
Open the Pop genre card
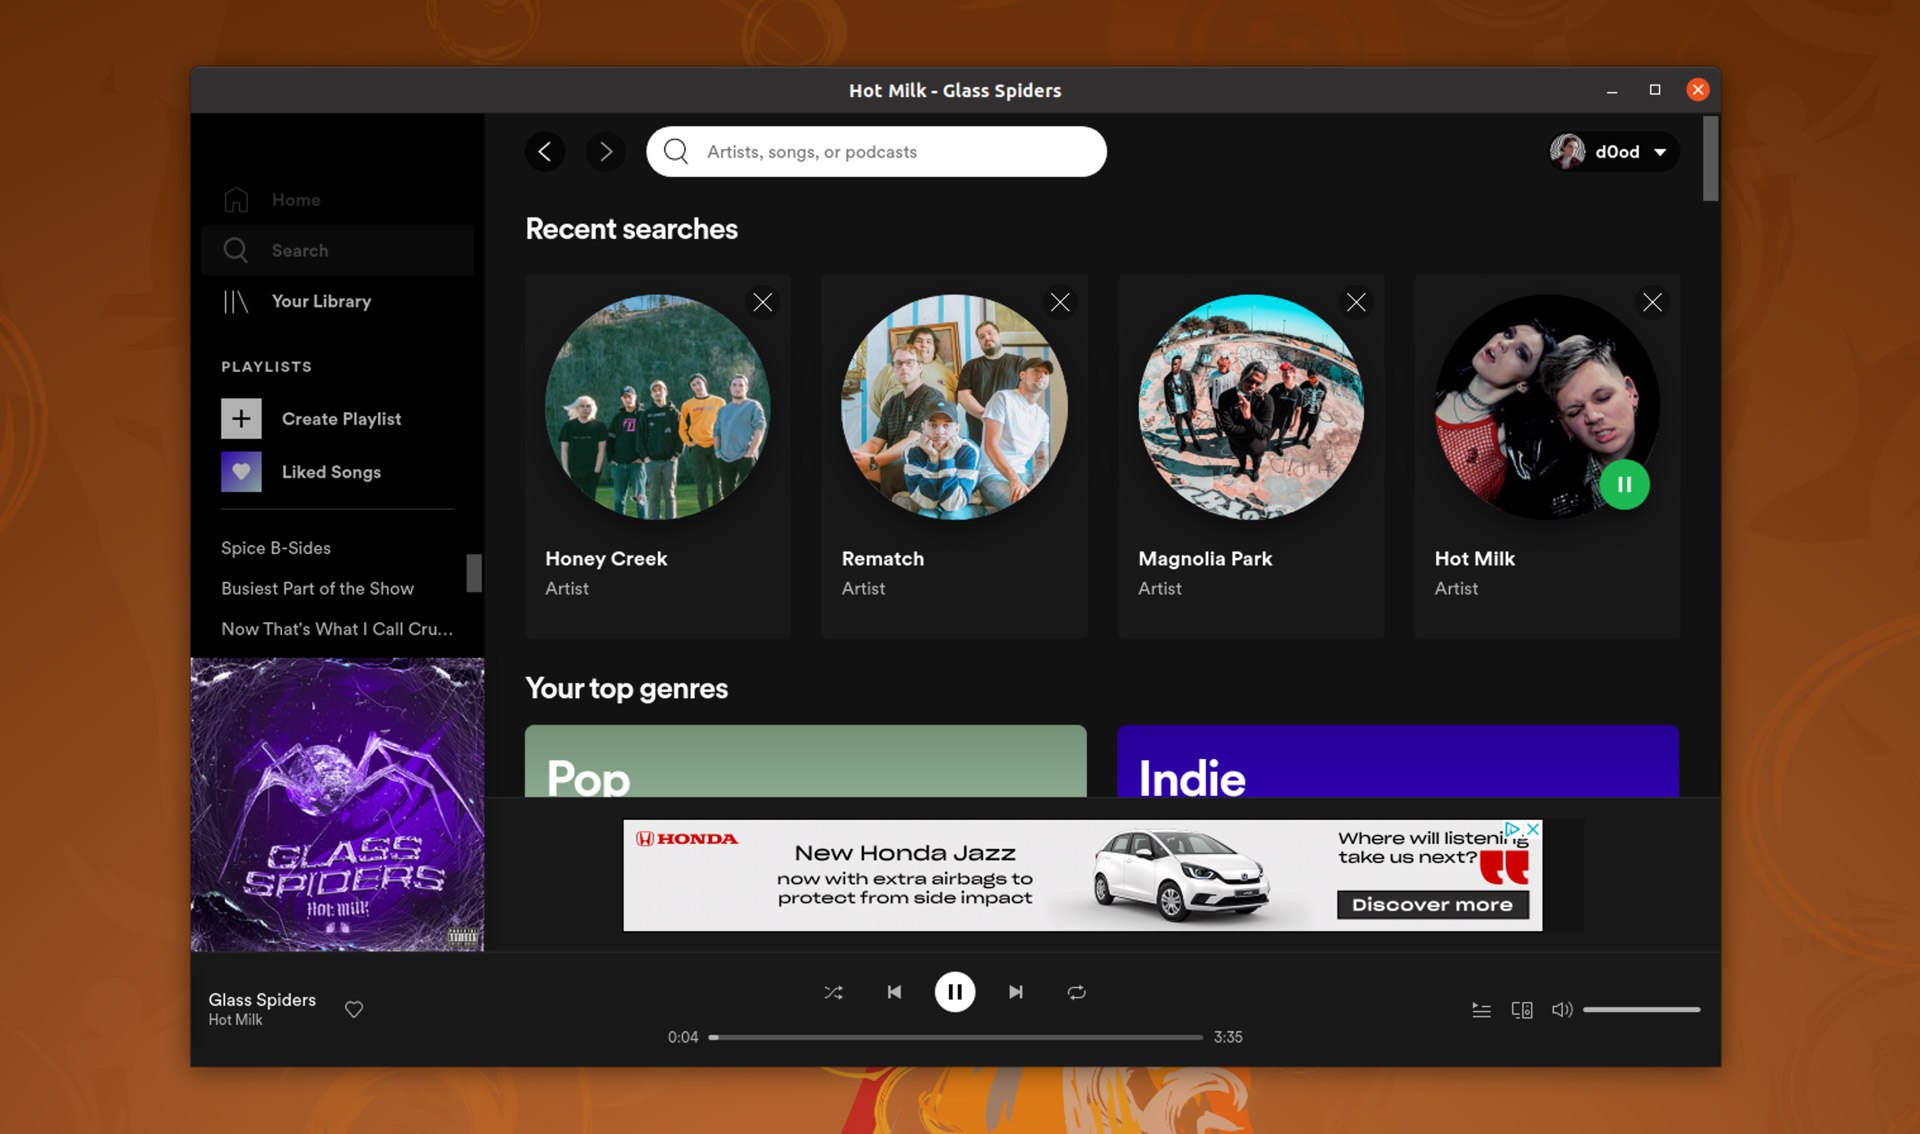click(x=806, y=761)
